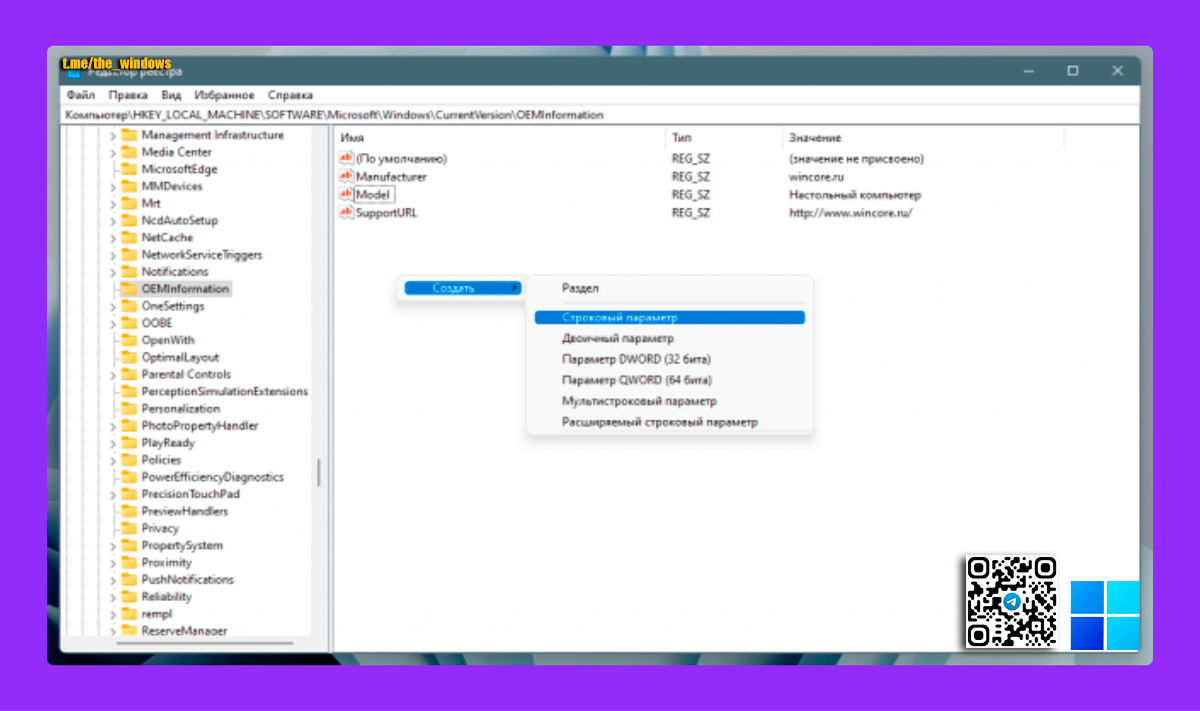The width and height of the screenshot is (1200, 711).
Task: Click the wincore.ru data value
Action: coord(817,177)
